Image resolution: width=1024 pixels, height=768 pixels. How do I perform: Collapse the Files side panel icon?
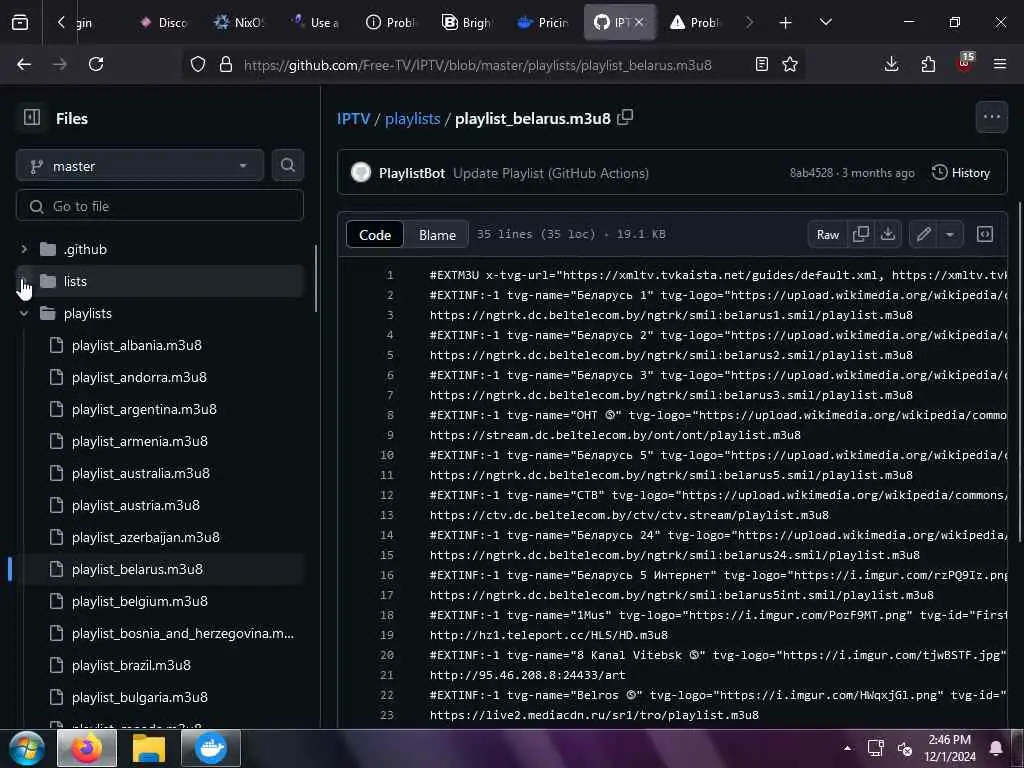pos(31,118)
